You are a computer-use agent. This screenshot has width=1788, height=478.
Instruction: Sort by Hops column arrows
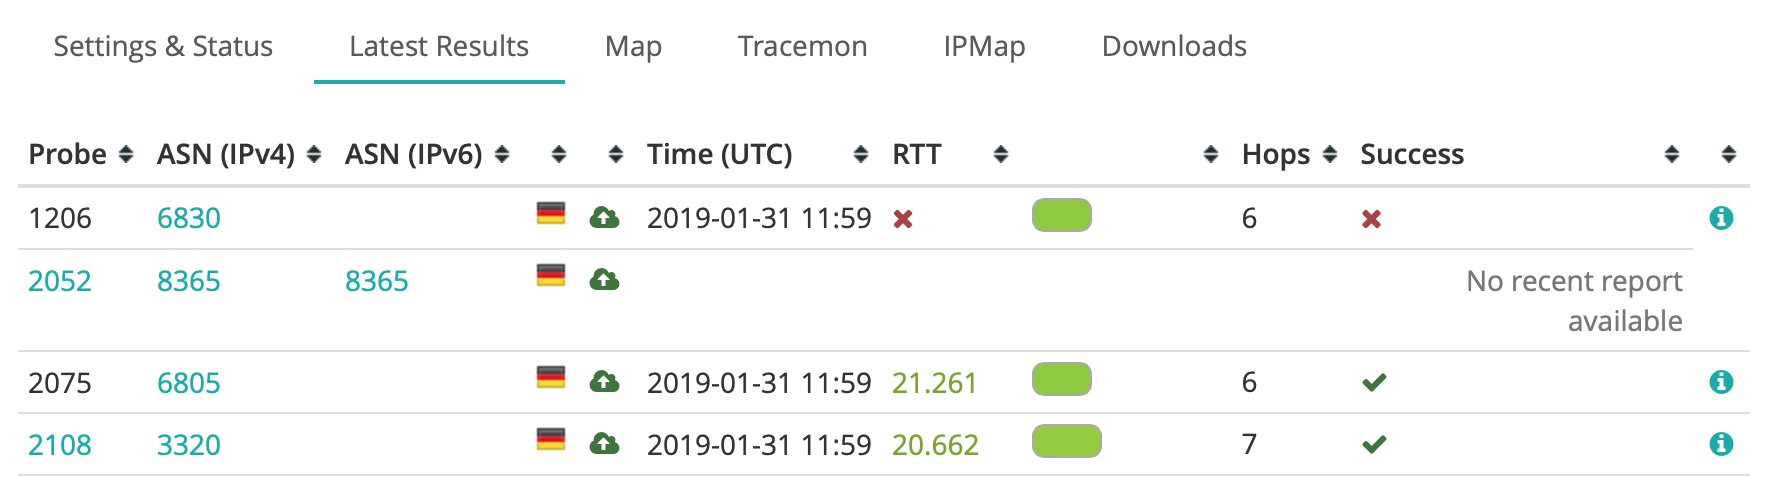point(1330,154)
